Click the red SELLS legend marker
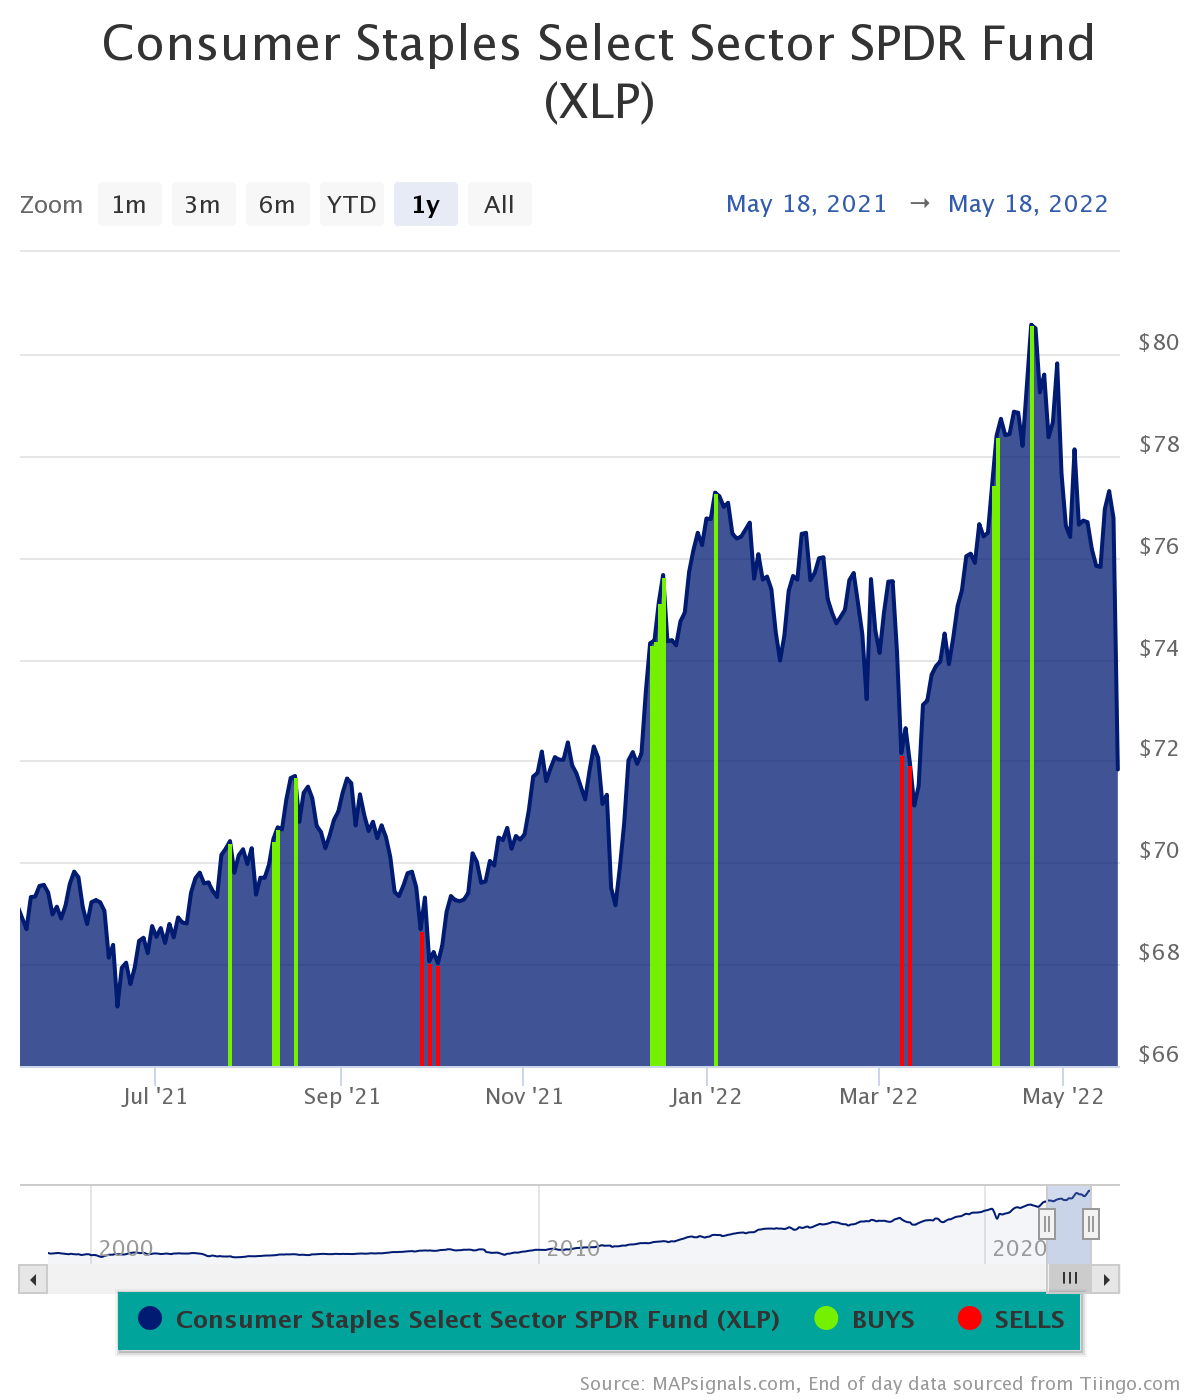 click(x=969, y=1319)
